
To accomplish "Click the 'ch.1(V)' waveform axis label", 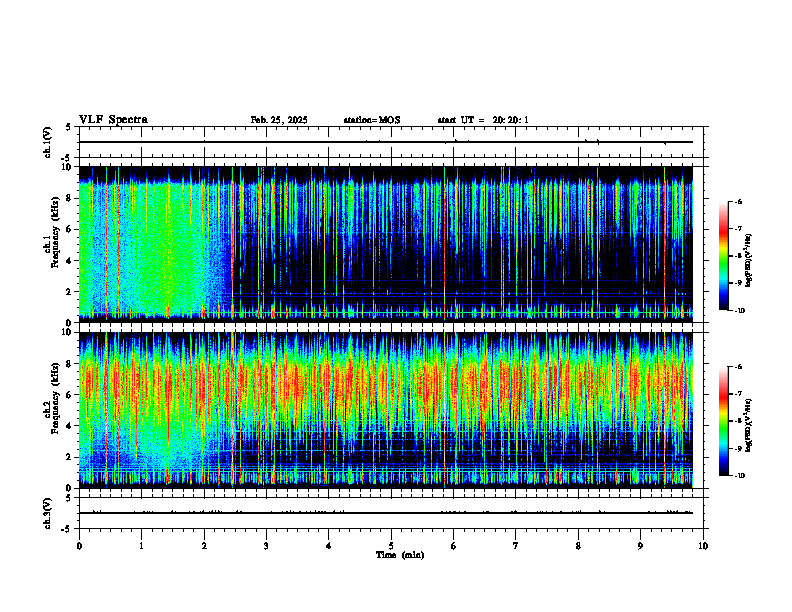I will (48, 142).
